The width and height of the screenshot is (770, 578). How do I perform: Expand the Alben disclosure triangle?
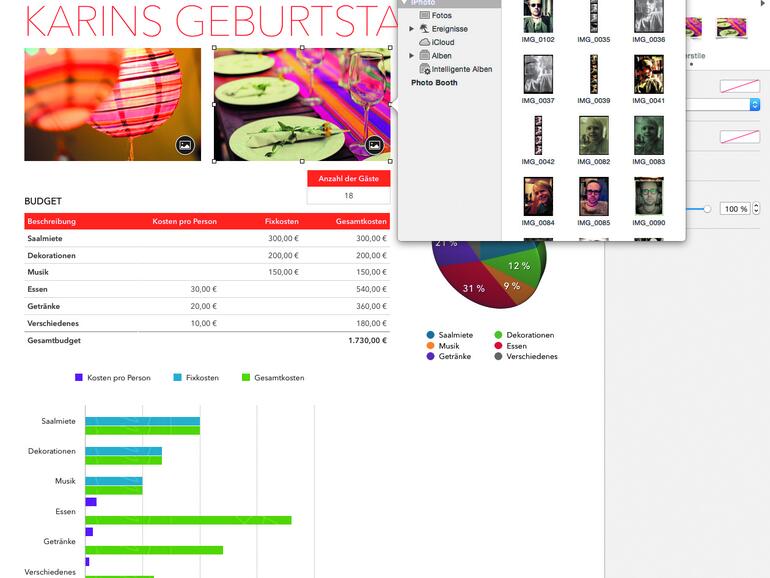pos(412,55)
